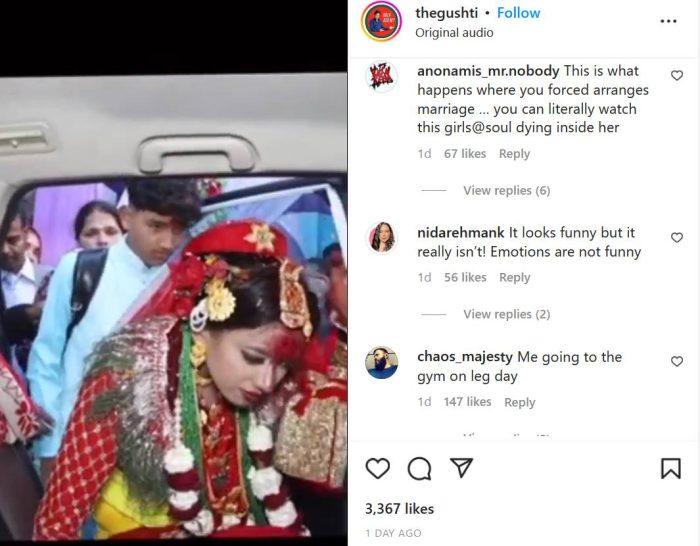The image size is (700, 546).
Task: Expand View replies (2)
Action: click(506, 314)
